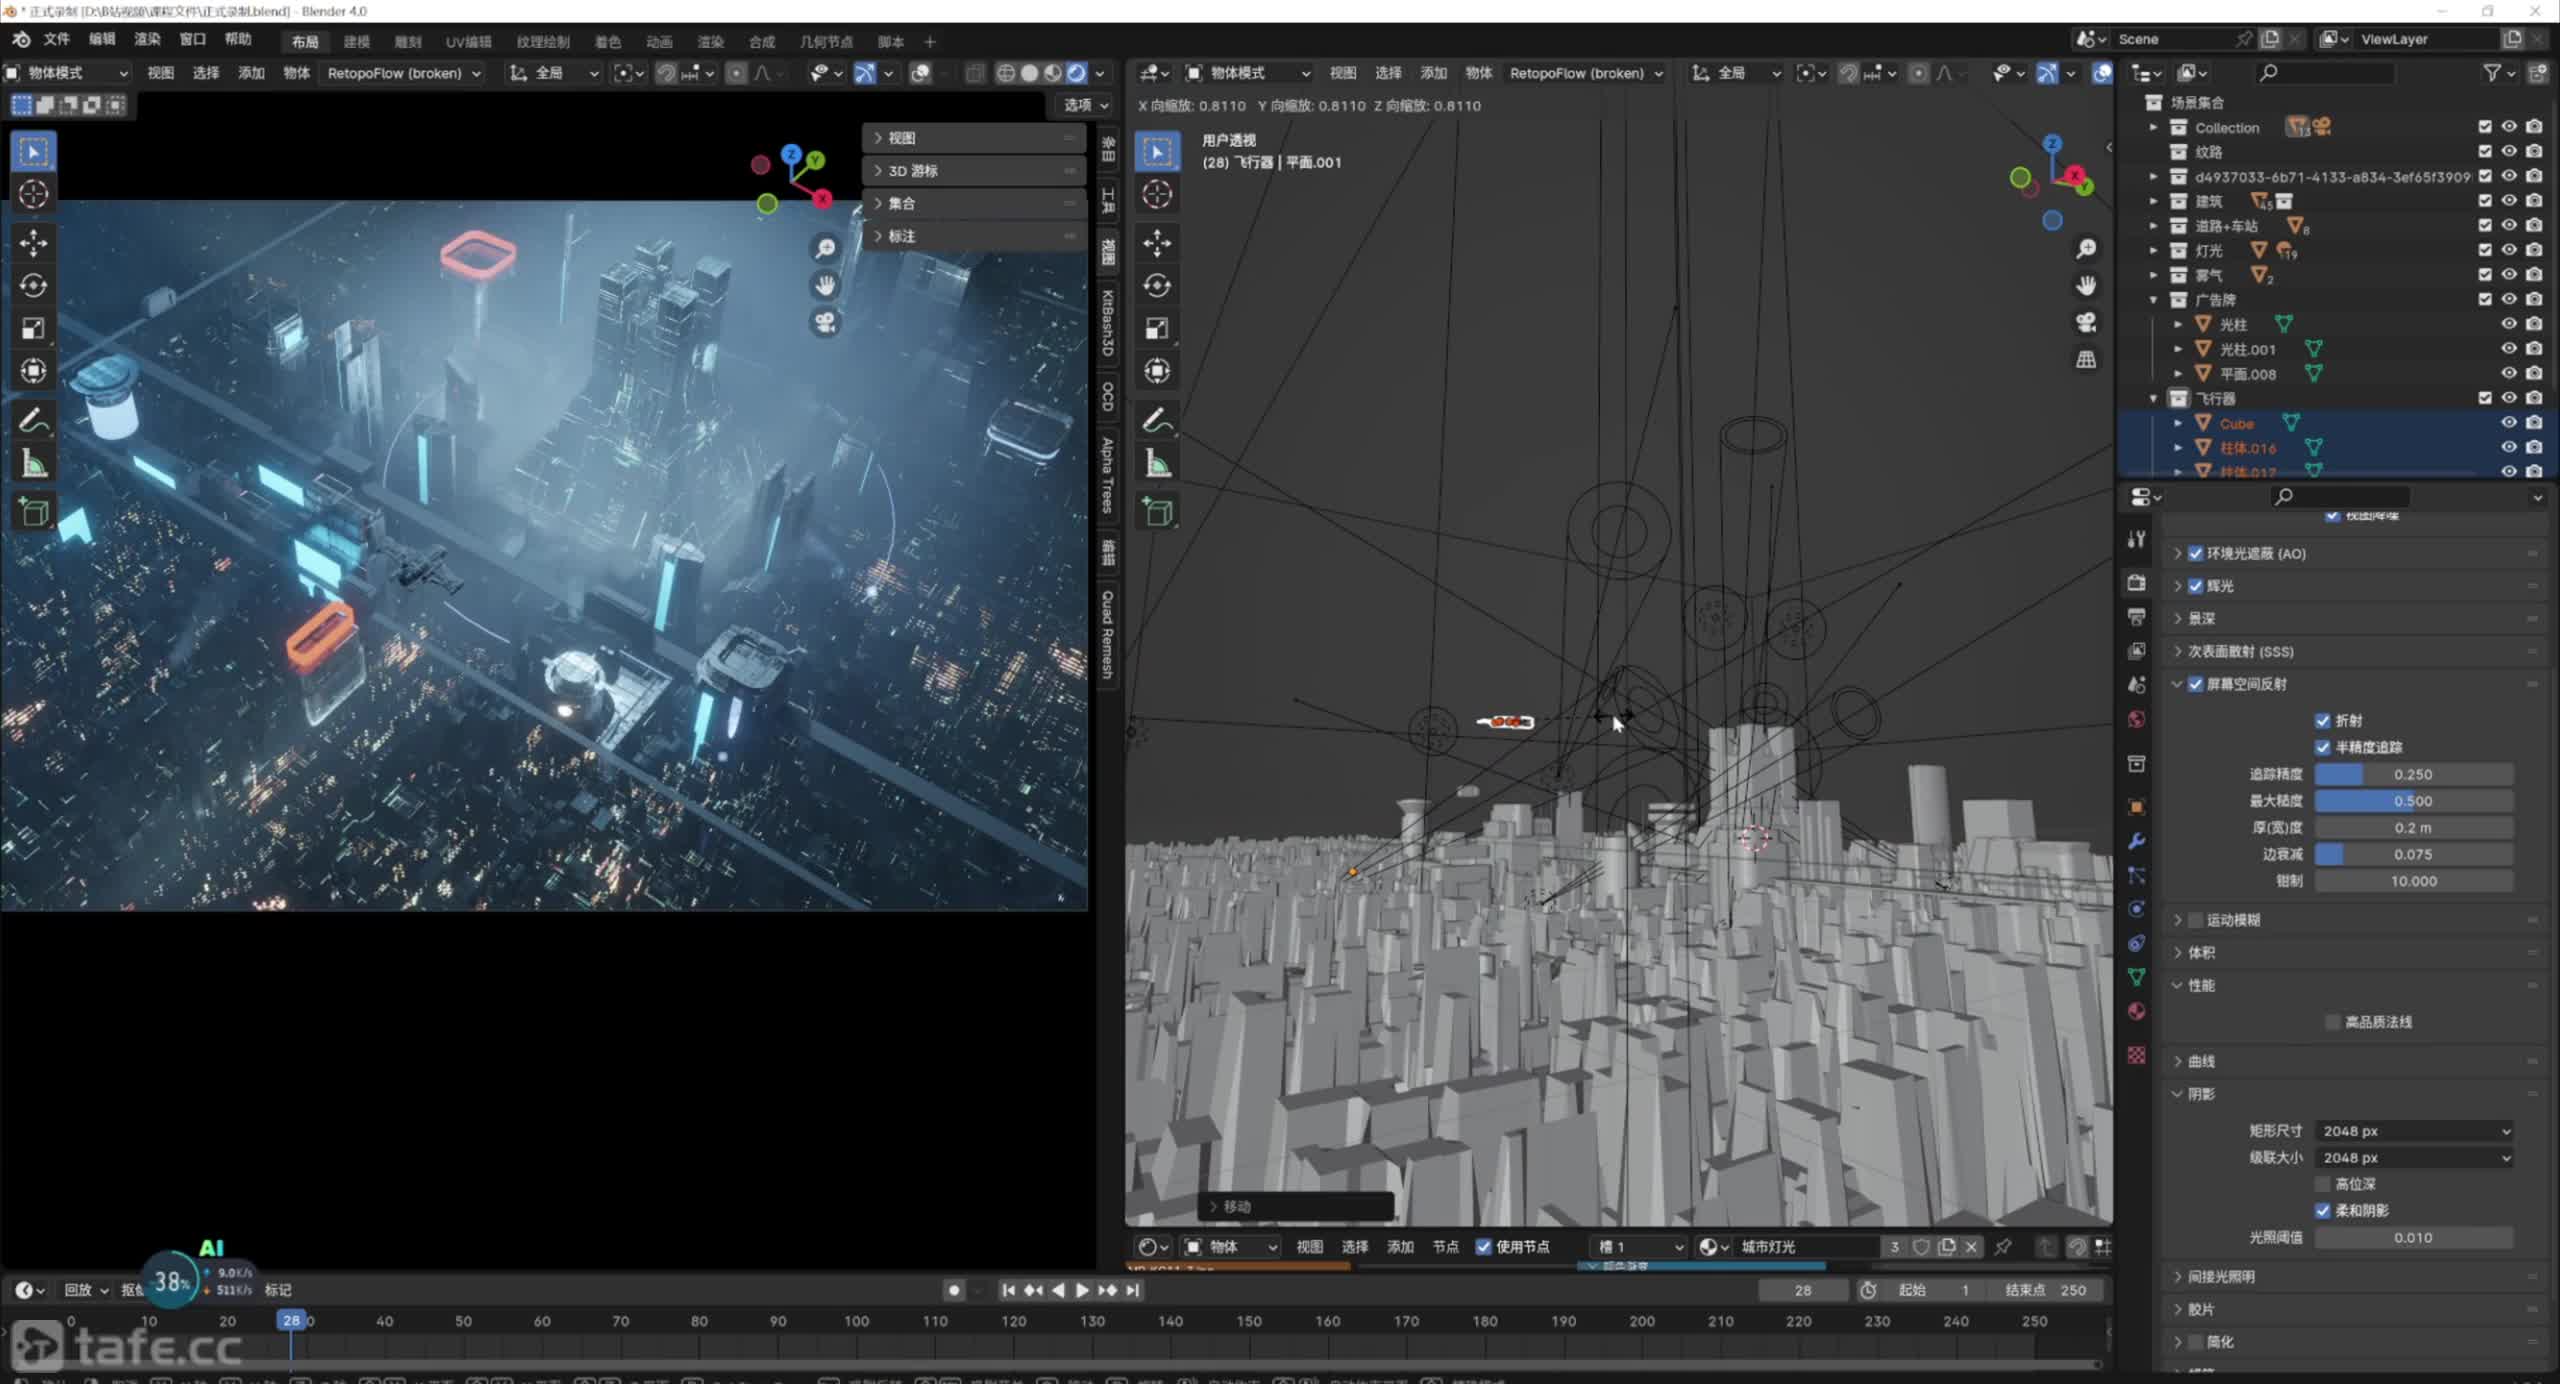This screenshot has width=2560, height=1384.
Task: Click zoom magnifier icon in right viewport
Action: click(2086, 248)
